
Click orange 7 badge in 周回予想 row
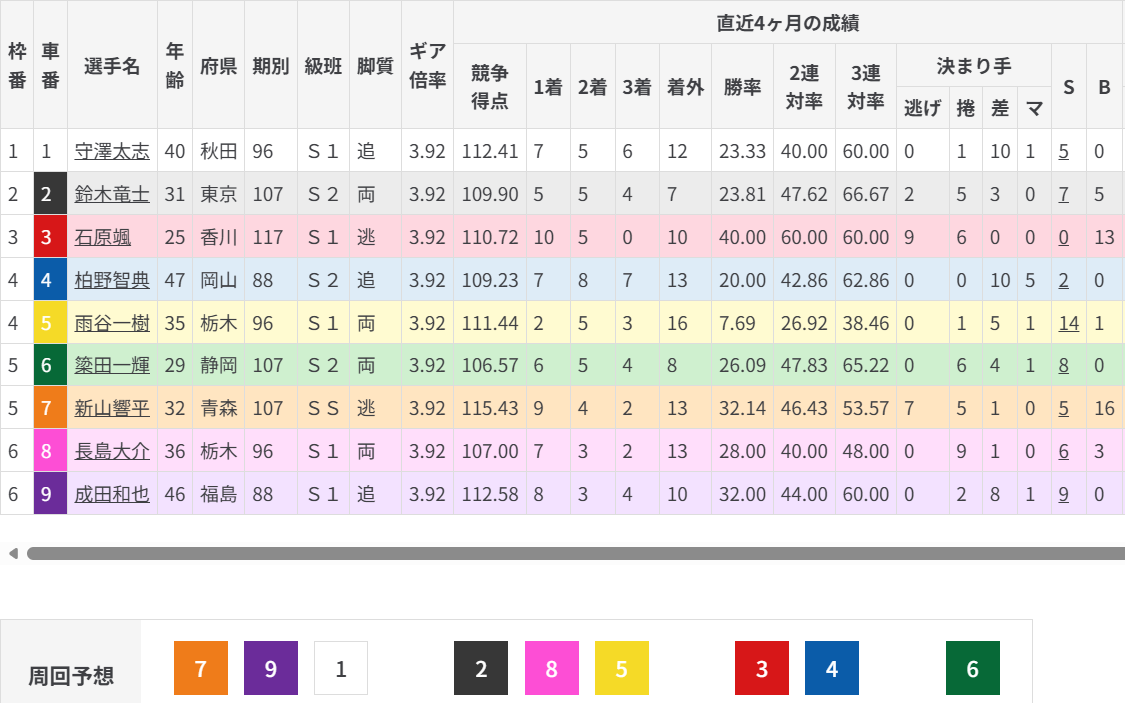tap(200, 668)
